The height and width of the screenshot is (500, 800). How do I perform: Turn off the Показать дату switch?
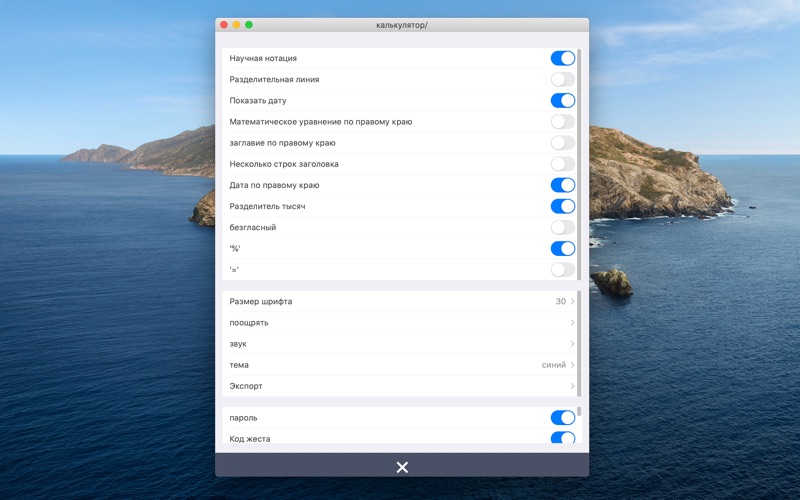(x=563, y=101)
